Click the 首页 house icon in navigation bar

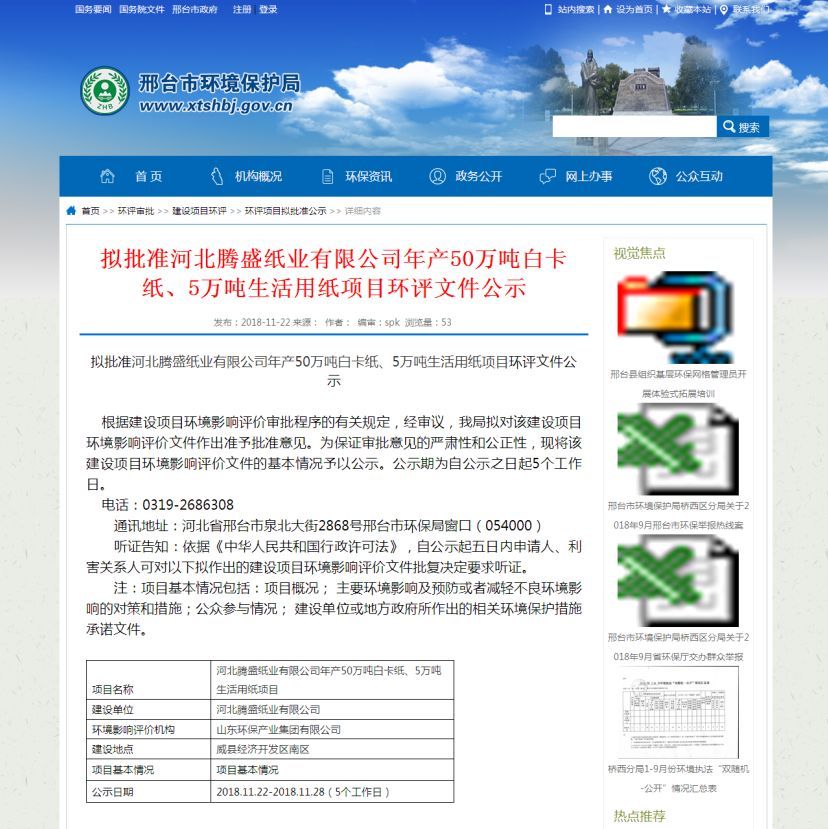107,176
